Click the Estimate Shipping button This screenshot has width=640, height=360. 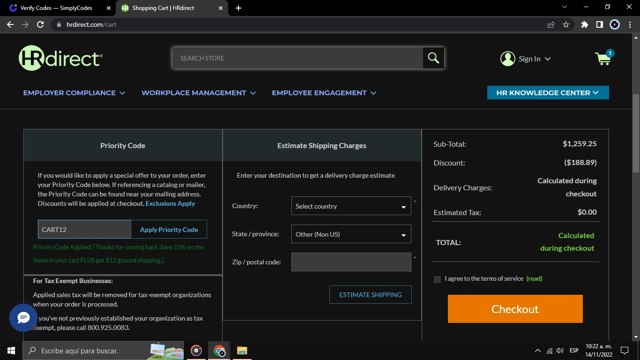tap(370, 295)
